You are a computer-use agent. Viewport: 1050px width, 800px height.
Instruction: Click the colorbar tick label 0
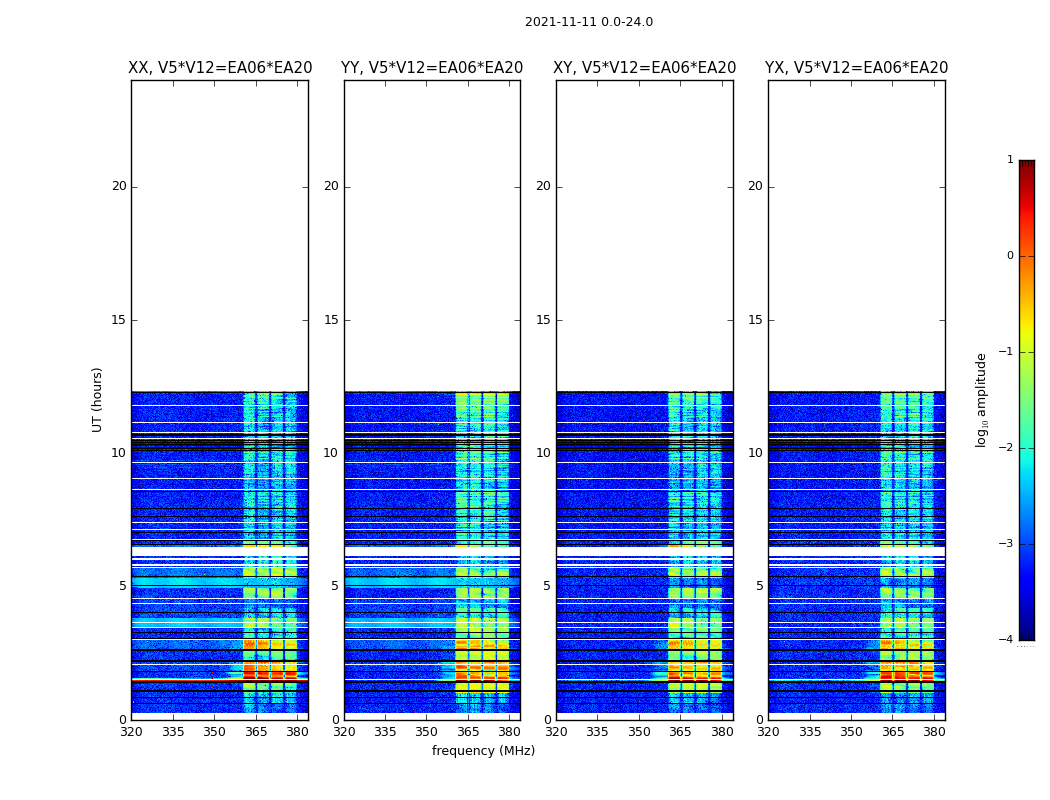pos(1010,256)
